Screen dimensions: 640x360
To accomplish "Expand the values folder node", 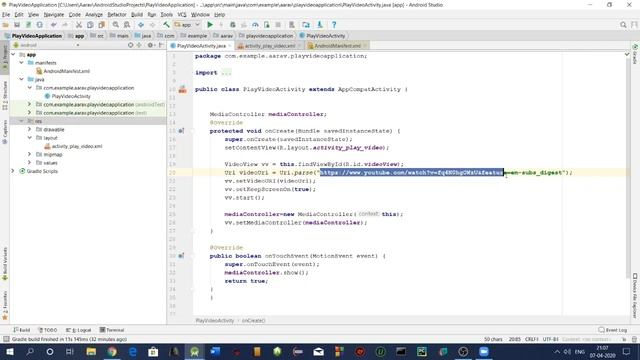I will pos(29,162).
